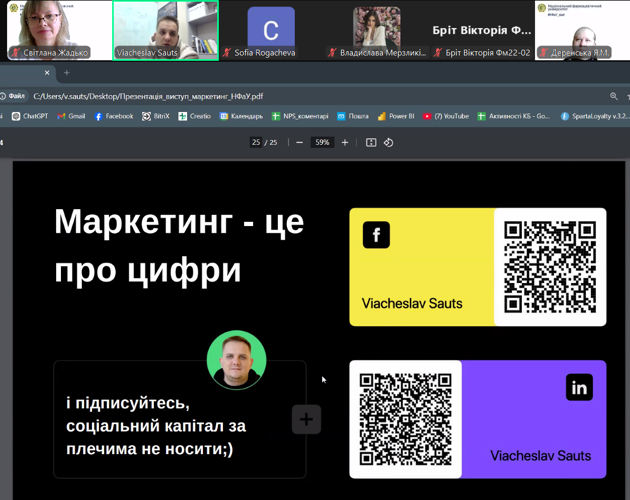The image size is (630, 500).
Task: Select Viacheslav Sauts video tile
Action: [x=166, y=31]
